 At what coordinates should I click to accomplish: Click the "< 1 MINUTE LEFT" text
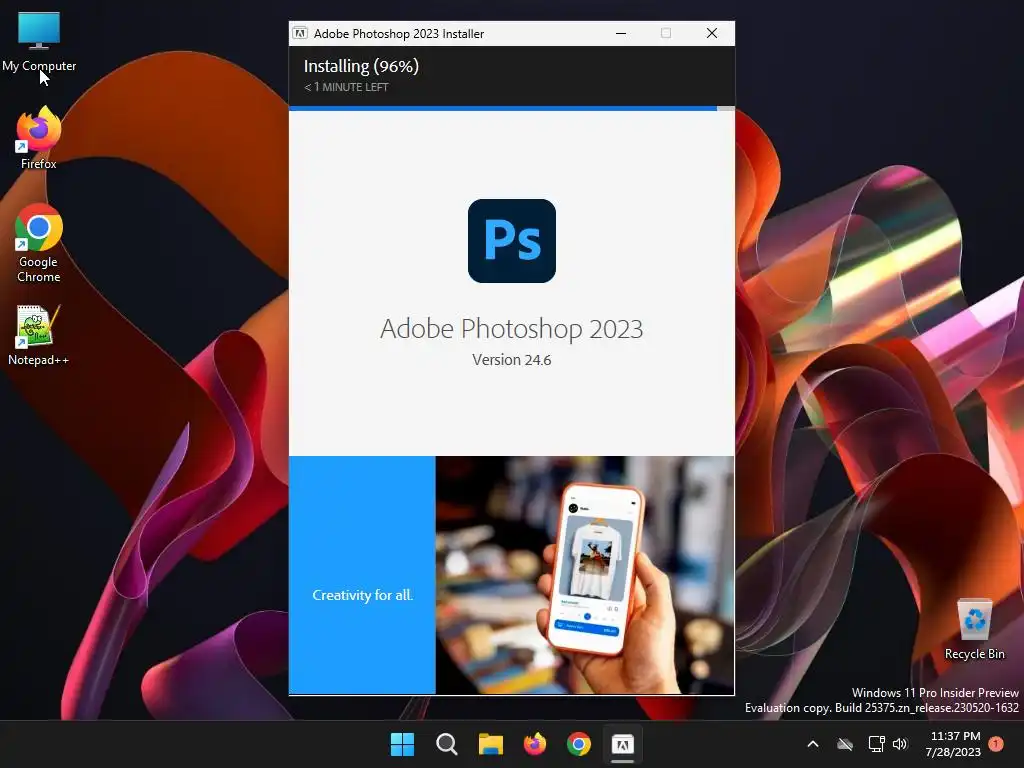point(346,87)
